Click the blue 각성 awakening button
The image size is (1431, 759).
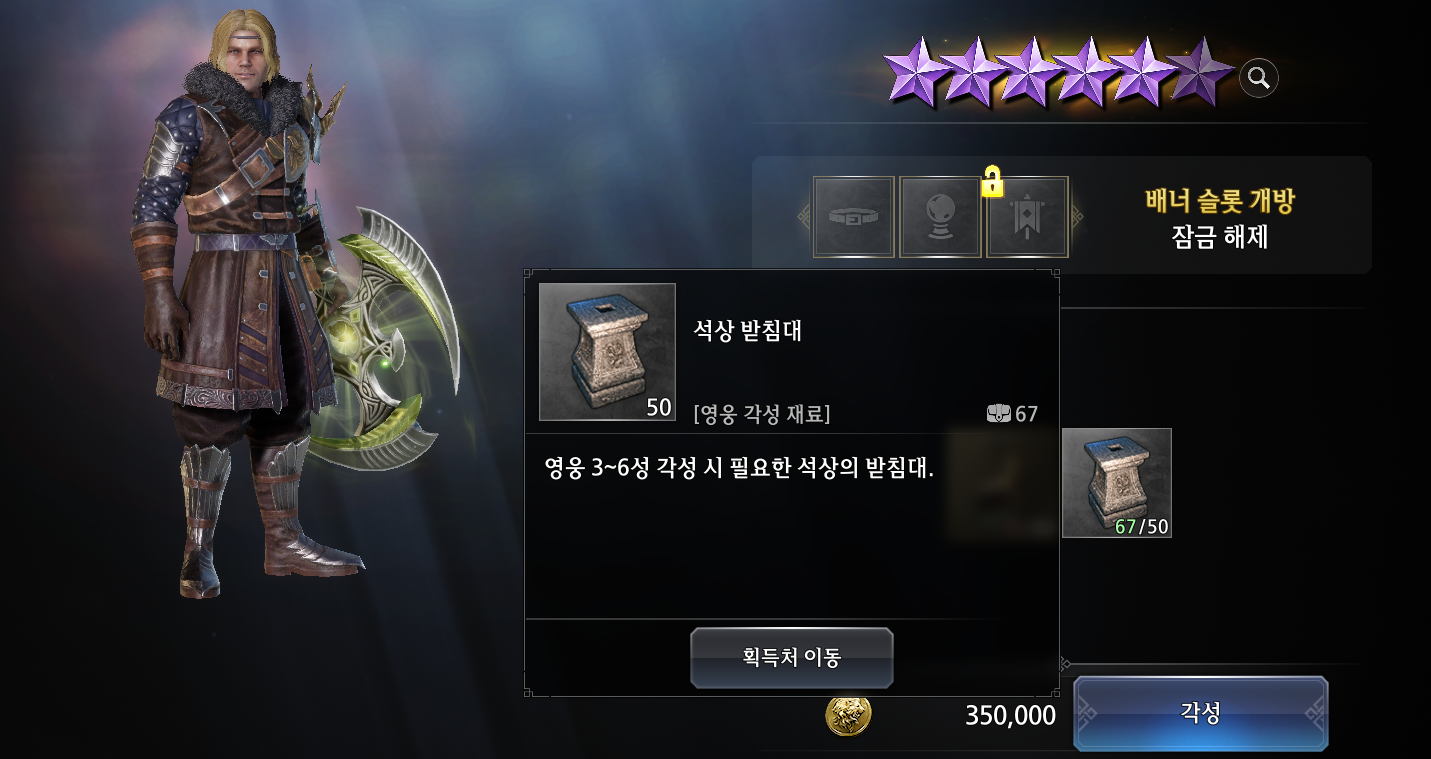1200,713
